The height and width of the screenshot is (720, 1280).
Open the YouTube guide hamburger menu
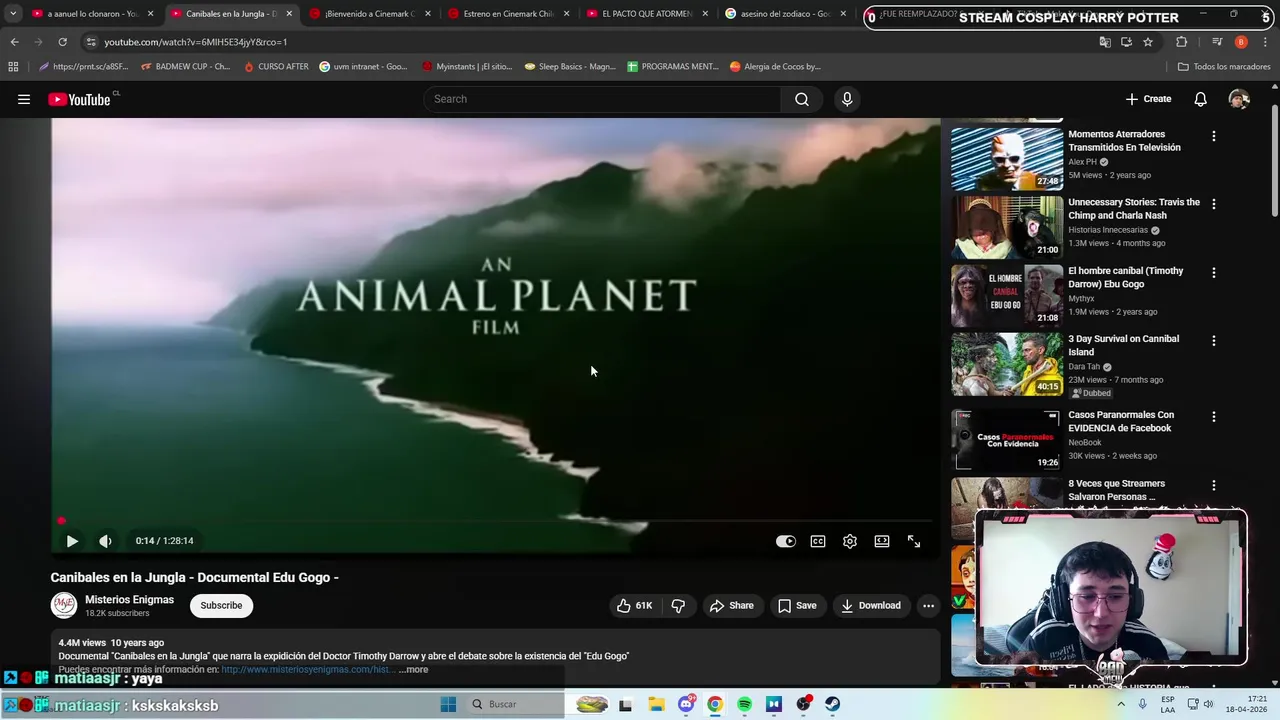pyautogui.click(x=24, y=99)
